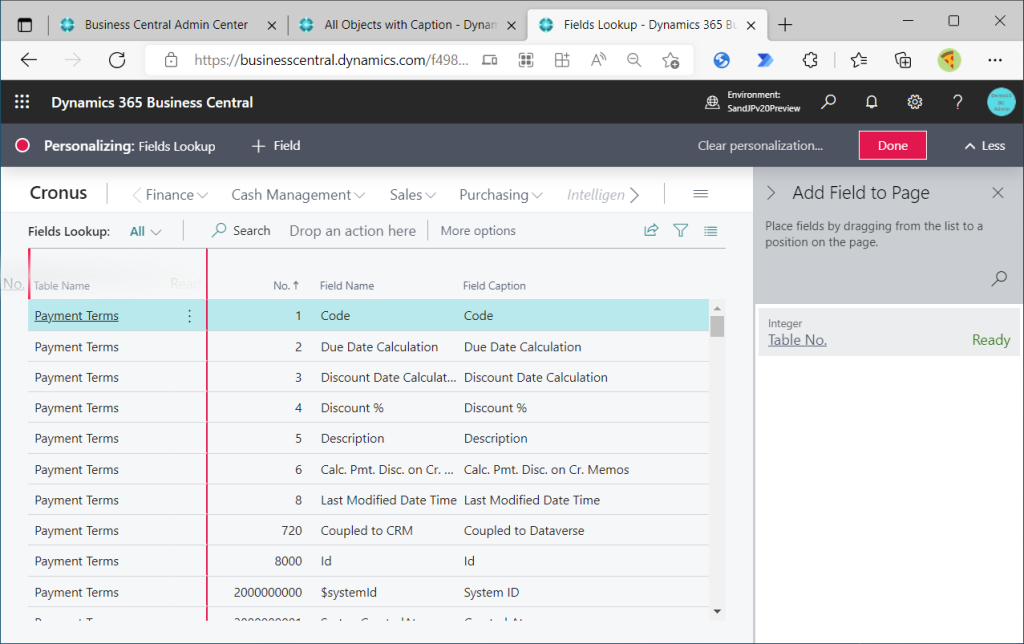Click the browser address bar URL

(x=331, y=60)
